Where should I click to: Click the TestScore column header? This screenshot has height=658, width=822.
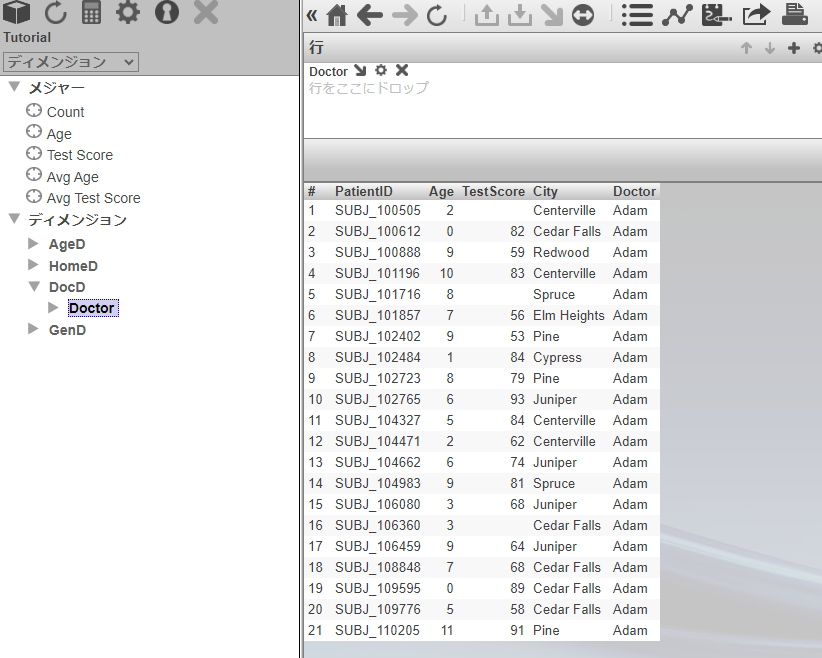click(x=493, y=191)
